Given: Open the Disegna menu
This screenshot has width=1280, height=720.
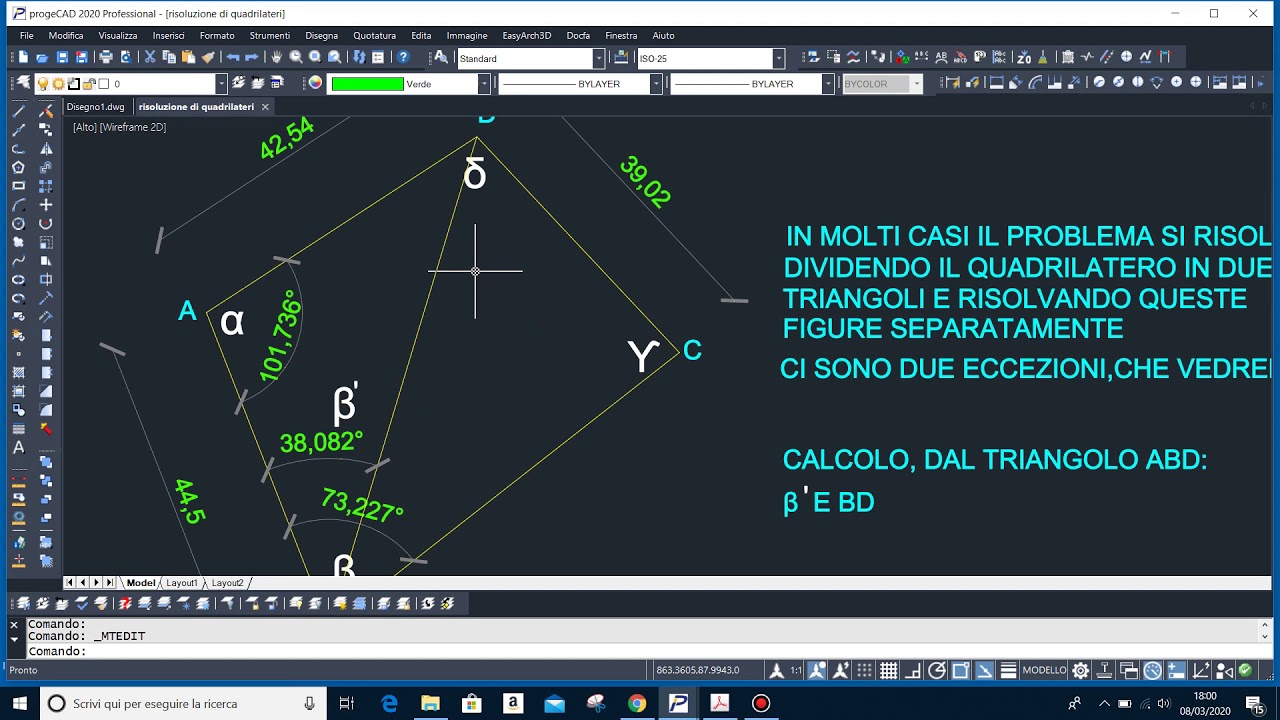Looking at the screenshot, I should pos(321,35).
